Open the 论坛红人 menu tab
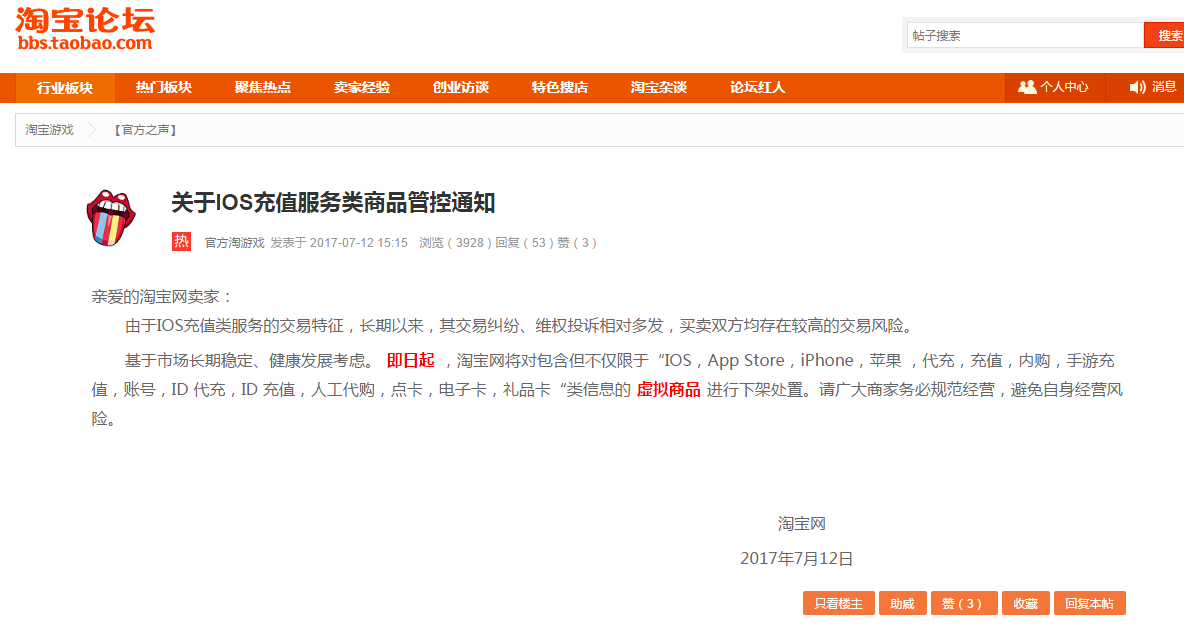Viewport: 1184px width, 644px height. pos(757,88)
